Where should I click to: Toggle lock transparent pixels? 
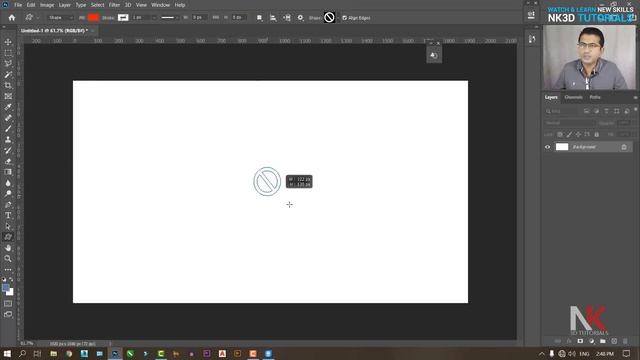pyautogui.click(x=560, y=134)
